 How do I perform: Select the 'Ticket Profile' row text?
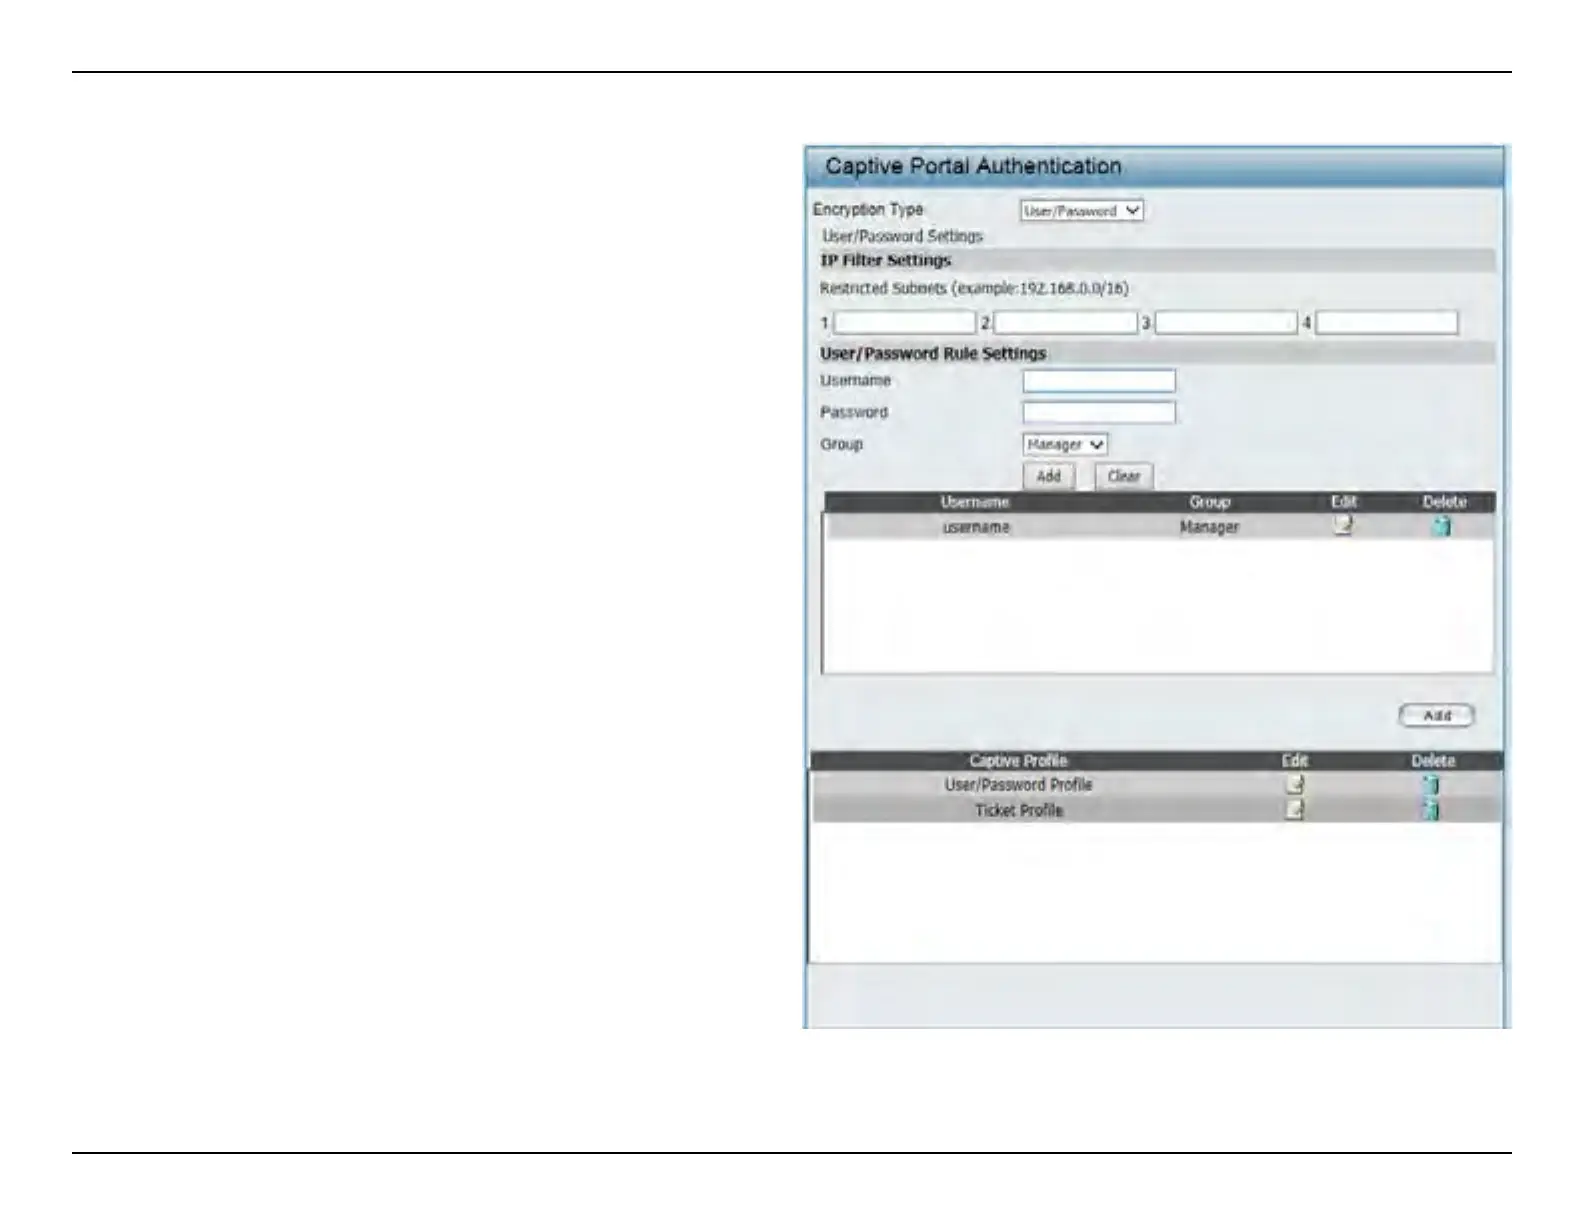(1019, 810)
